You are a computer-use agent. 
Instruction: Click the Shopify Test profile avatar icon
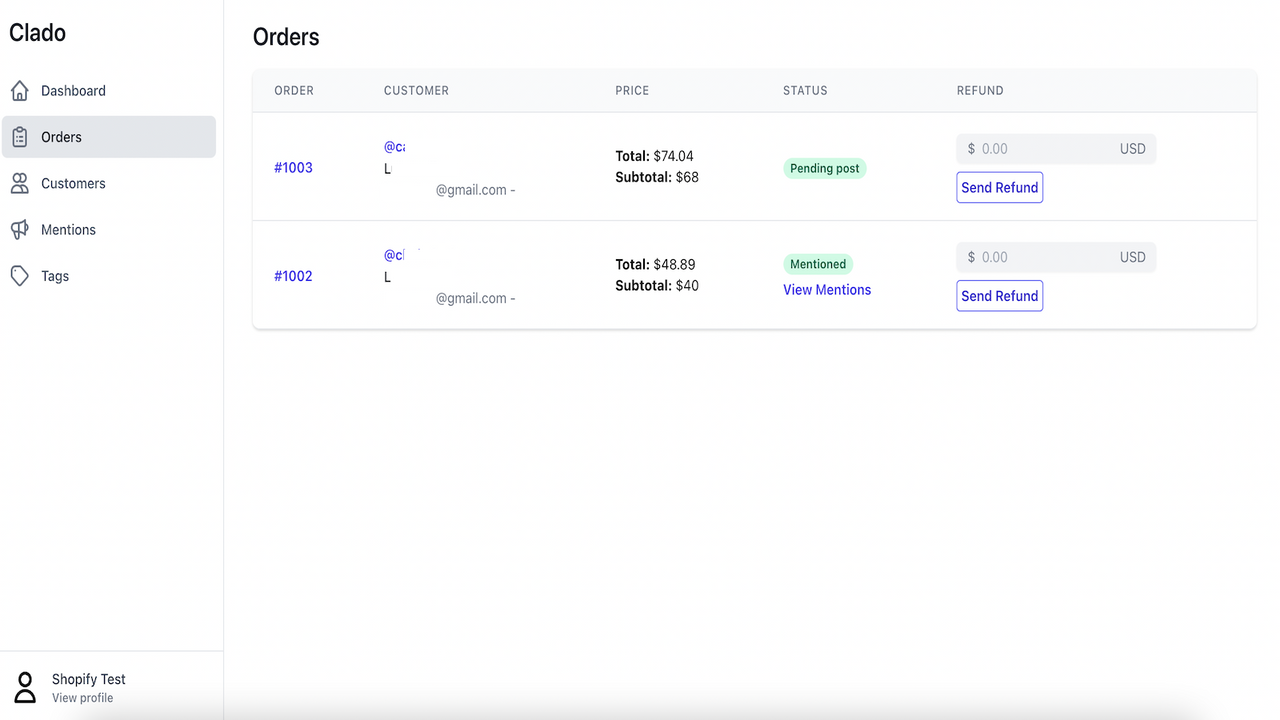[x=25, y=687]
